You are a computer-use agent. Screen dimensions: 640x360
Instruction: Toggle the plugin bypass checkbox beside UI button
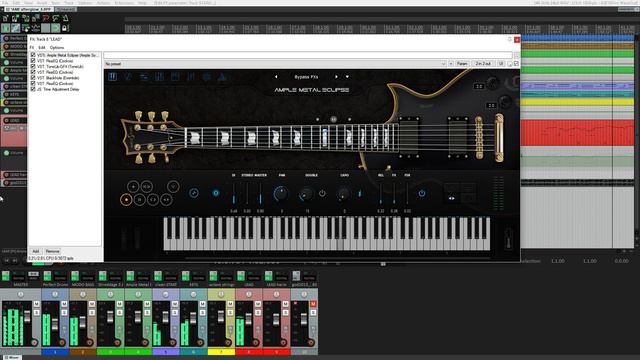tap(516, 64)
